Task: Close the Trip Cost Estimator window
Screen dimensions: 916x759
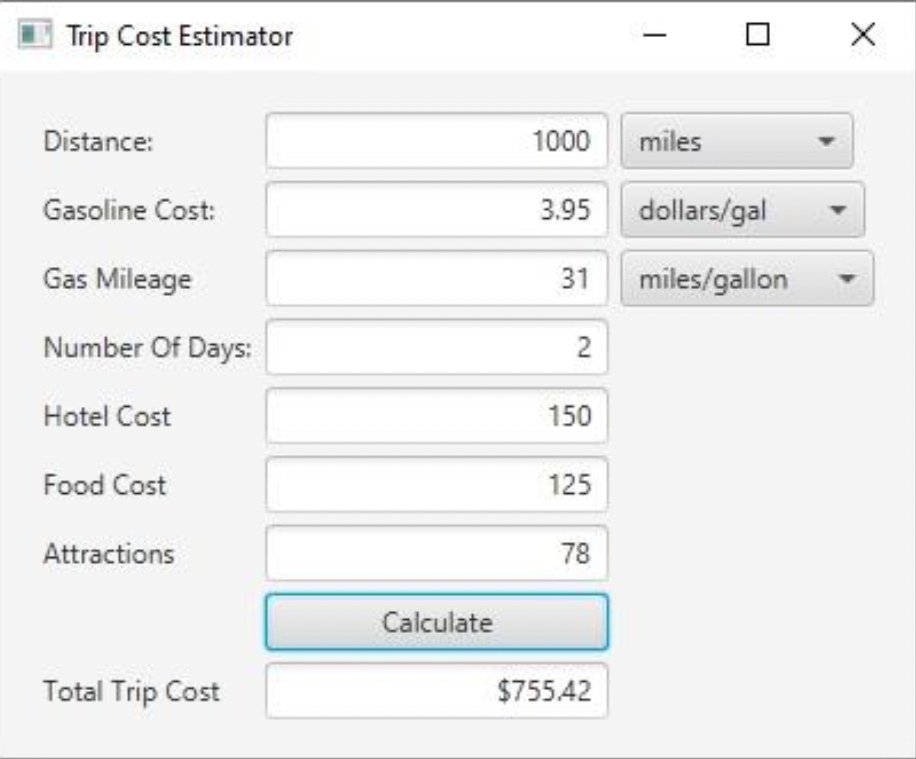Action: pos(863,36)
